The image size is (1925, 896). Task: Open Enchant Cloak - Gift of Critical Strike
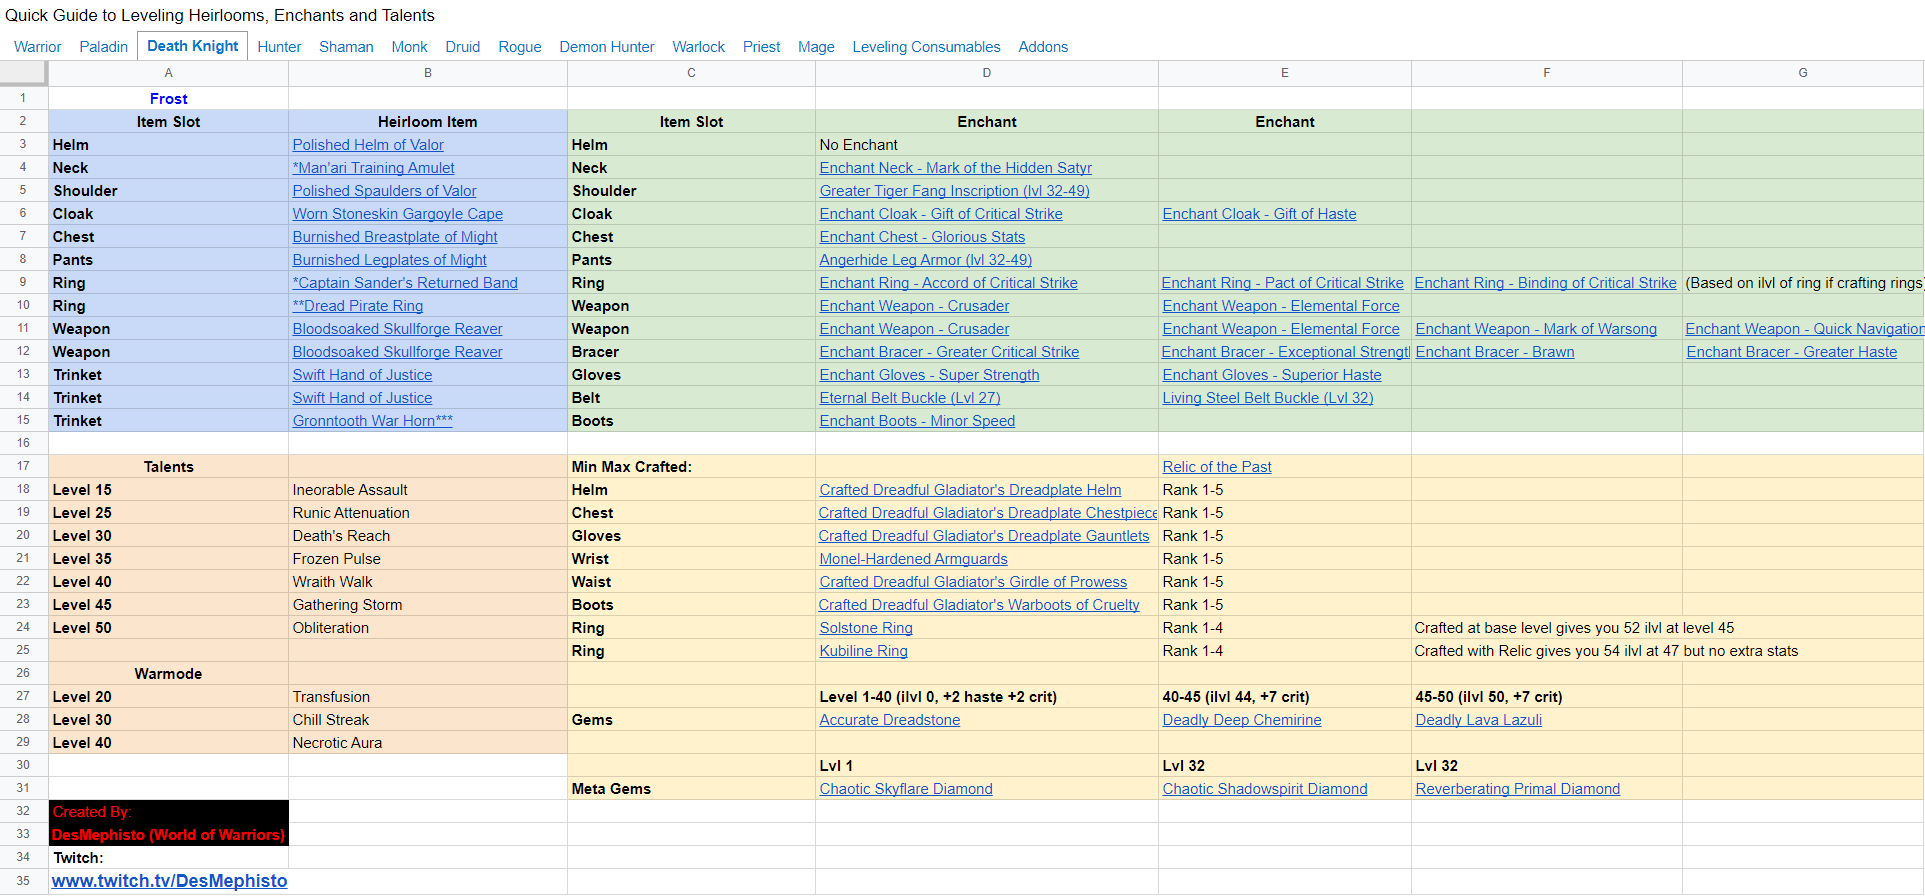click(941, 214)
